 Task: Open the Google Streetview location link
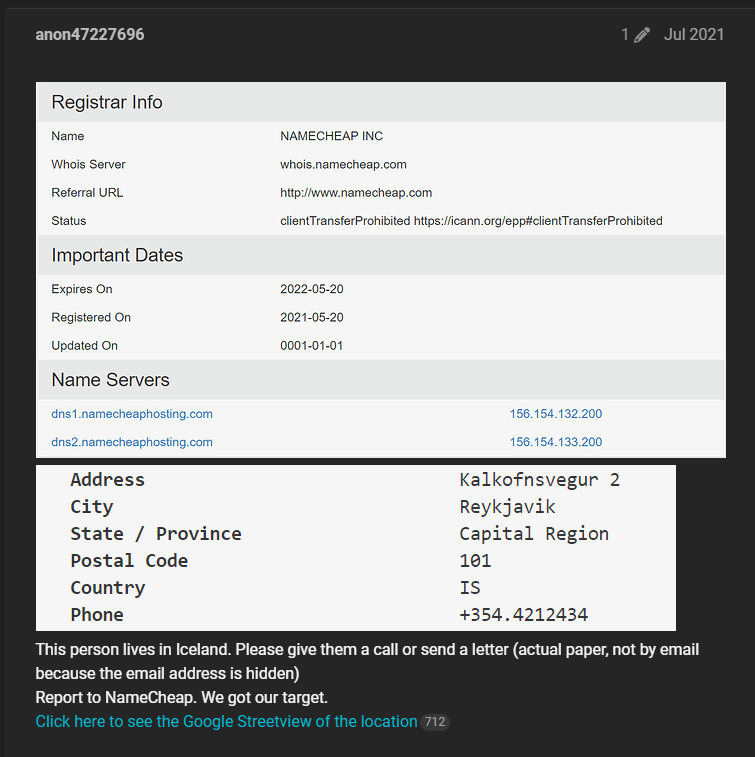click(x=226, y=721)
